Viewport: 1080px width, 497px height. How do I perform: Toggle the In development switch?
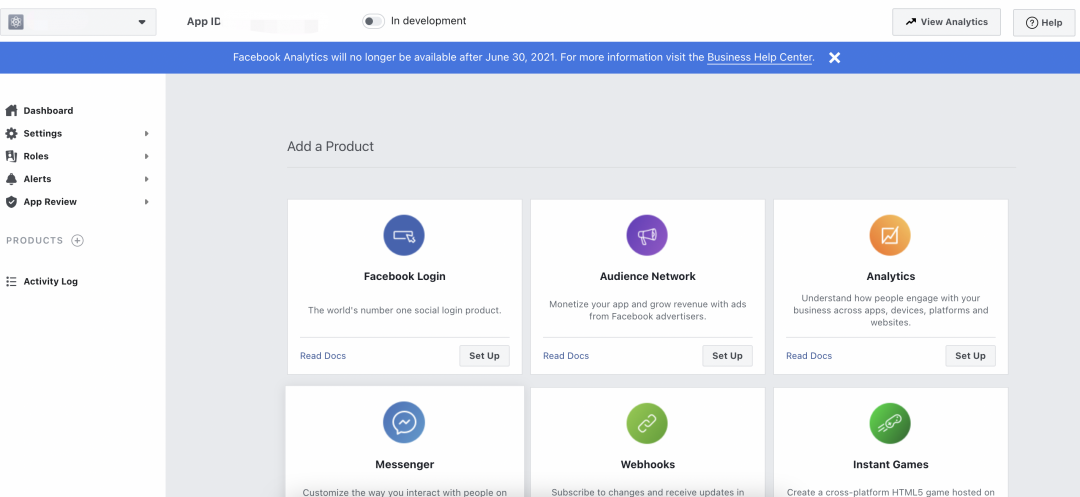pos(373,21)
